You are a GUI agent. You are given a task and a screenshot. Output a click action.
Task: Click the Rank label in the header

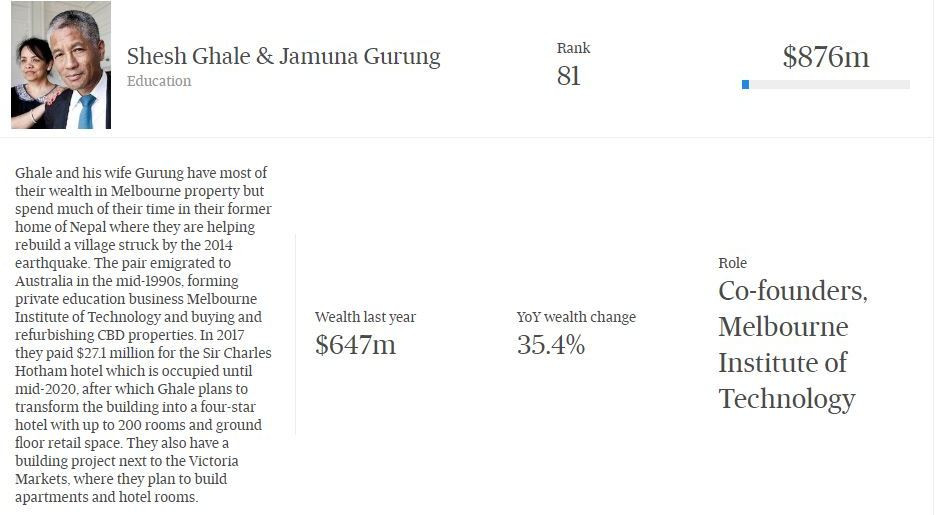click(573, 48)
